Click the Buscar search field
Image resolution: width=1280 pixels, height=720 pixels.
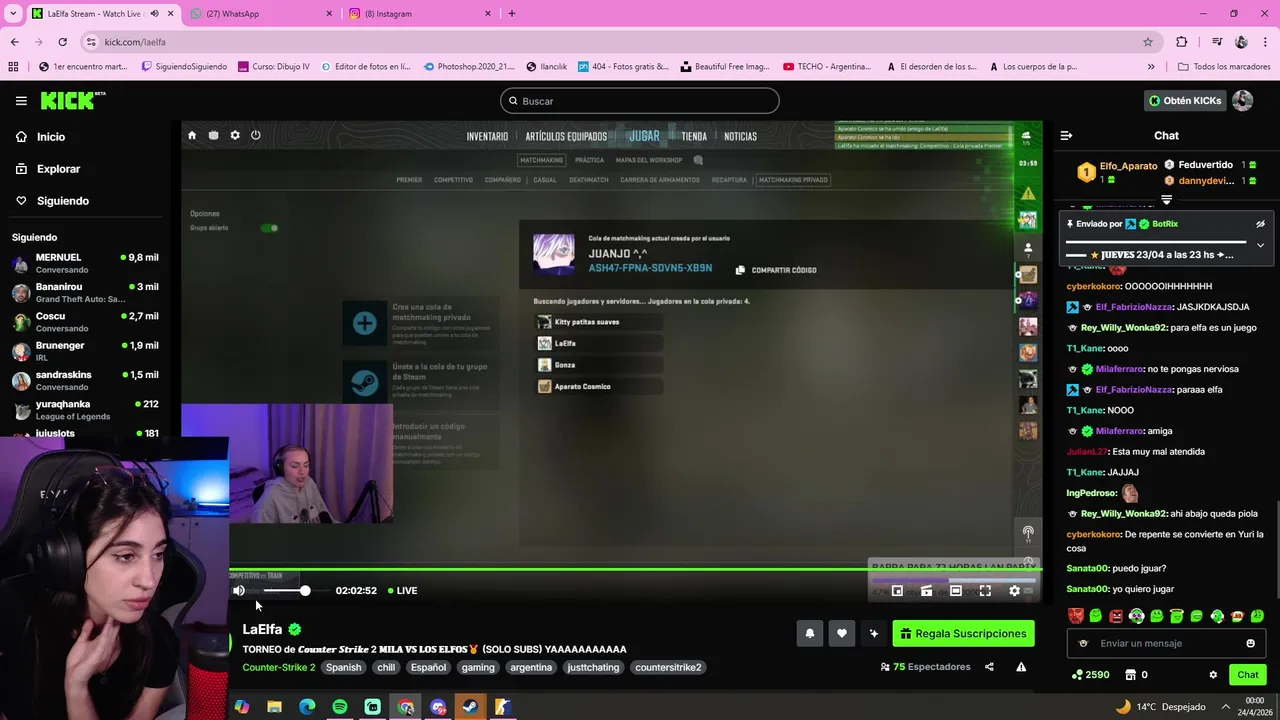click(x=640, y=101)
